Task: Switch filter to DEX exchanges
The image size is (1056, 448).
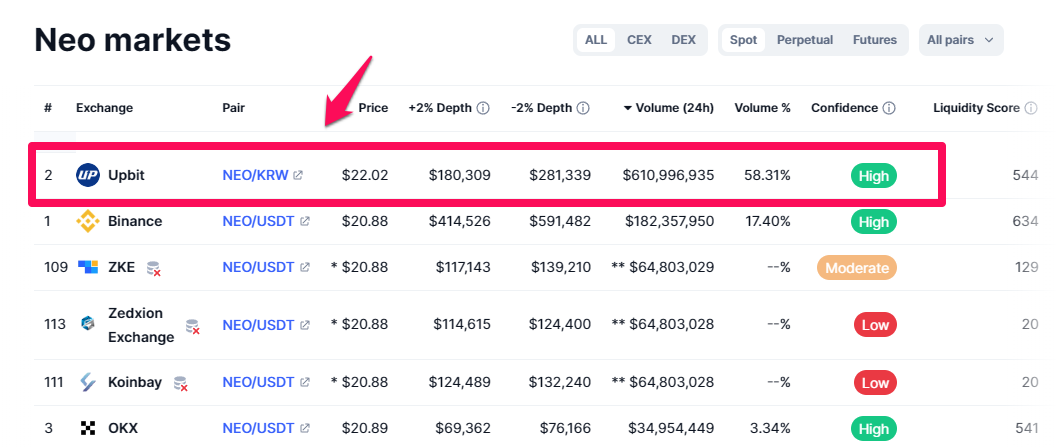Action: 684,40
